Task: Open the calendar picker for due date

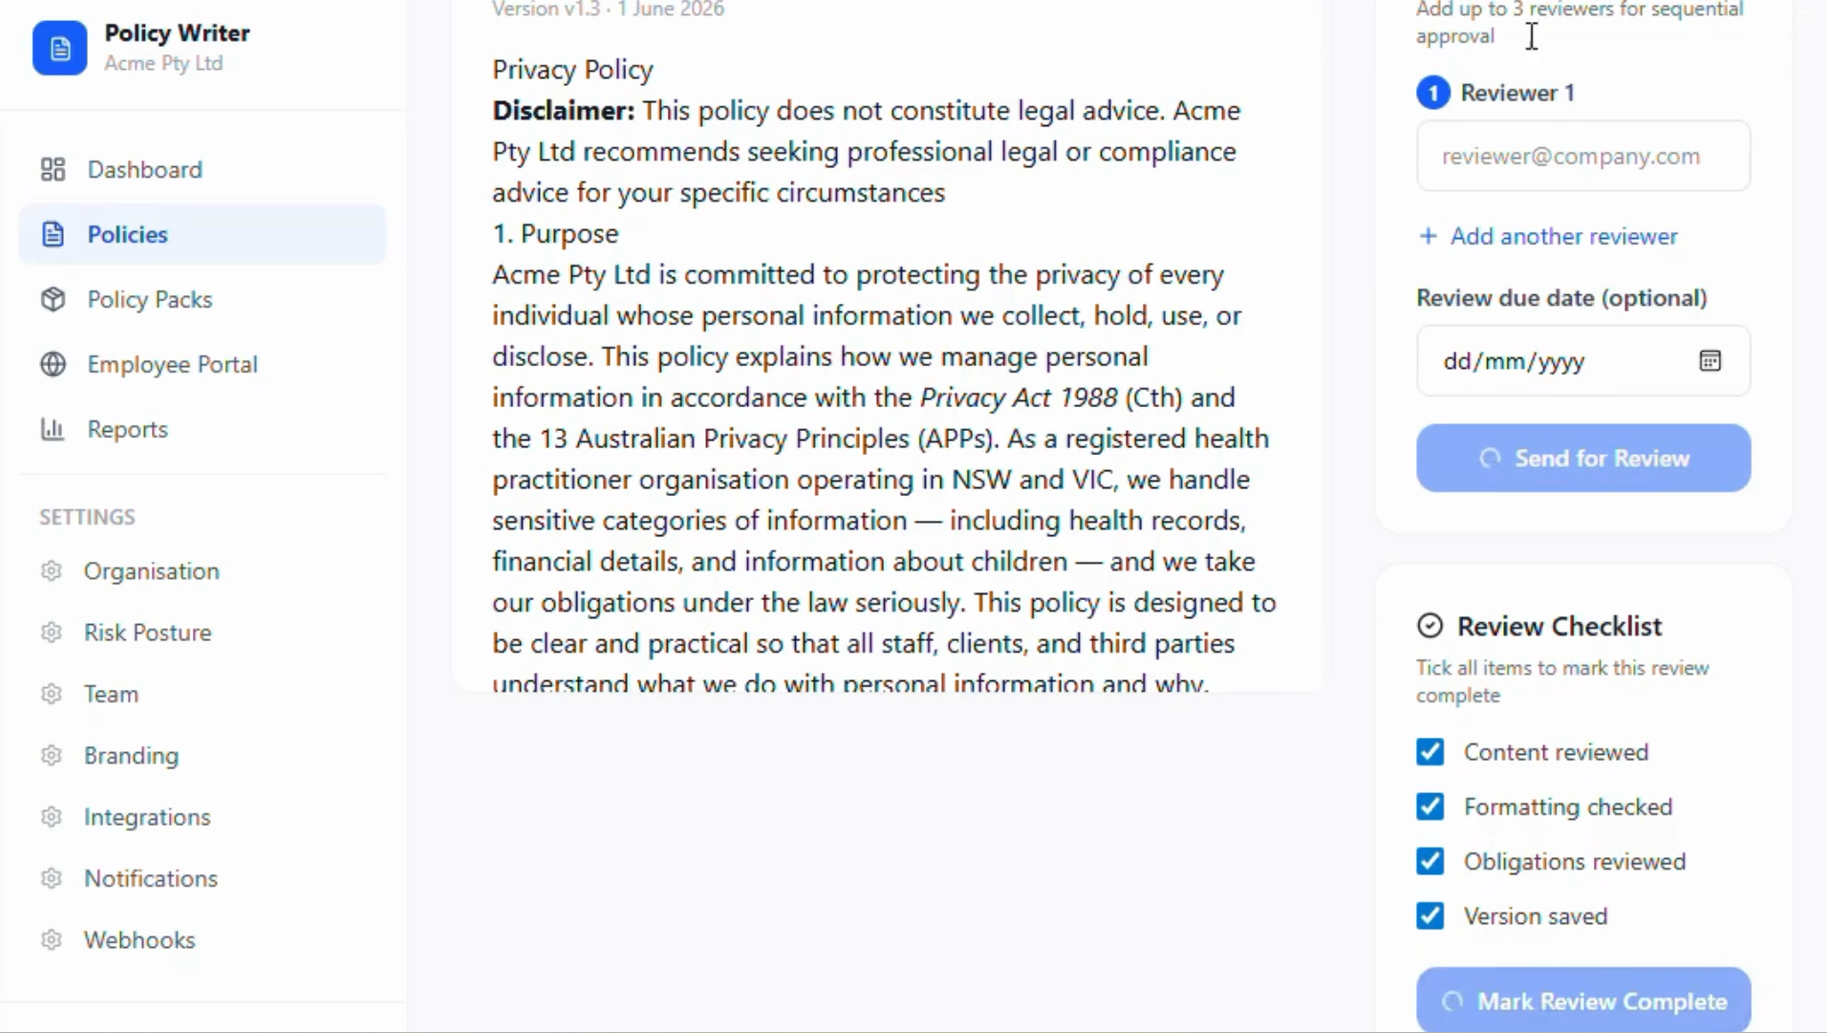Action: (1710, 361)
